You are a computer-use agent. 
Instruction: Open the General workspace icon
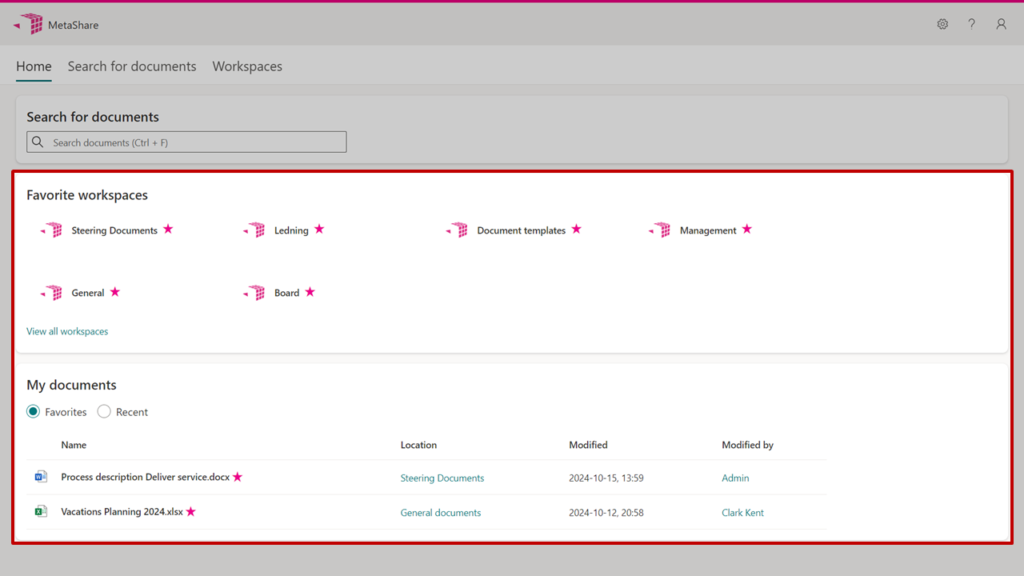pyautogui.click(x=52, y=293)
